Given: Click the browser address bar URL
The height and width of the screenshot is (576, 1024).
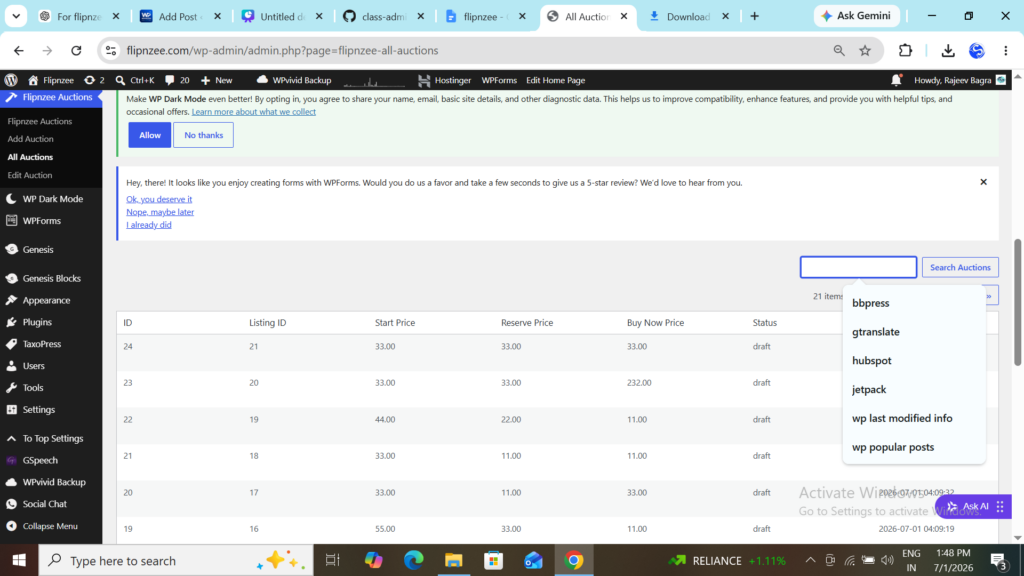Looking at the screenshot, I should 282,50.
